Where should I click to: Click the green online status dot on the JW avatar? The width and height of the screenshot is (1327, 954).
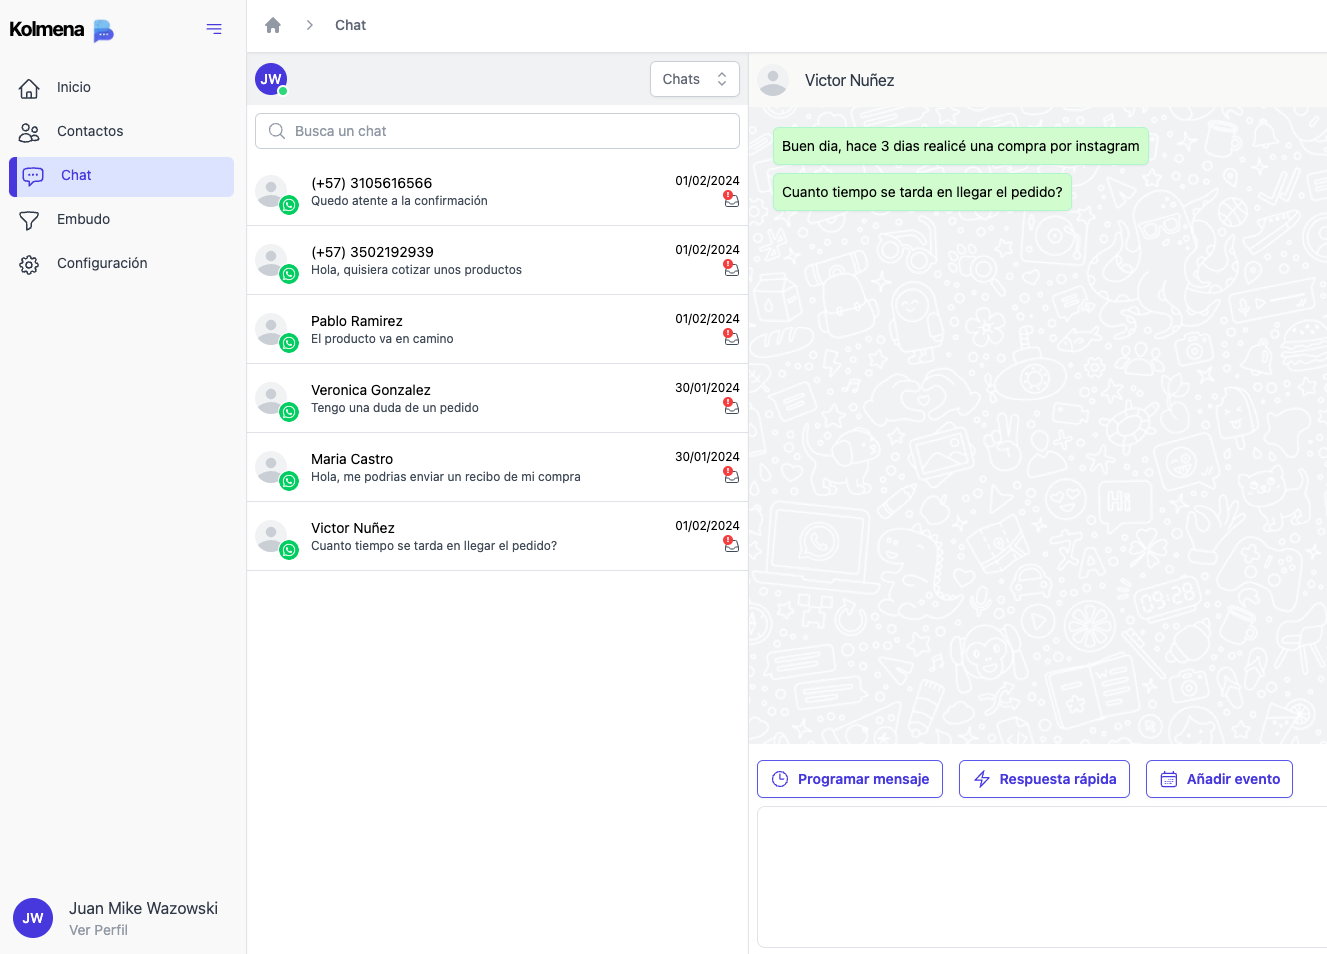pos(283,90)
